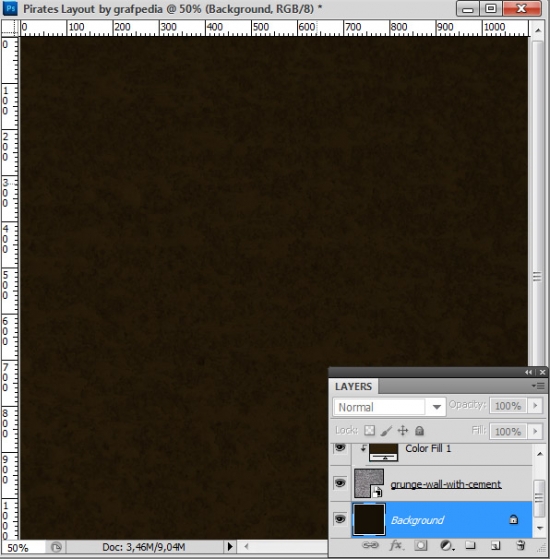This screenshot has height=559, width=550.
Task: Click the lock transparent pixels icon
Action: pos(369,431)
